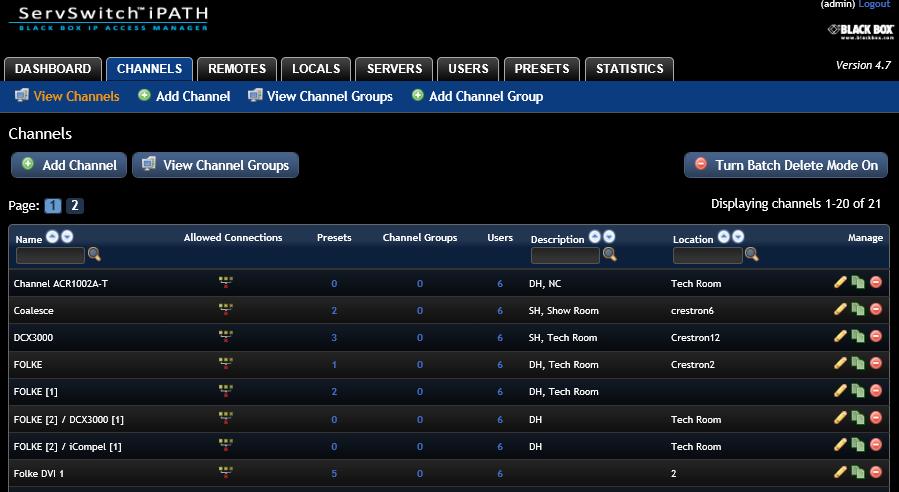Open allowed connections icon for Coalesce
This screenshot has height=492, width=899.
pyautogui.click(x=226, y=309)
